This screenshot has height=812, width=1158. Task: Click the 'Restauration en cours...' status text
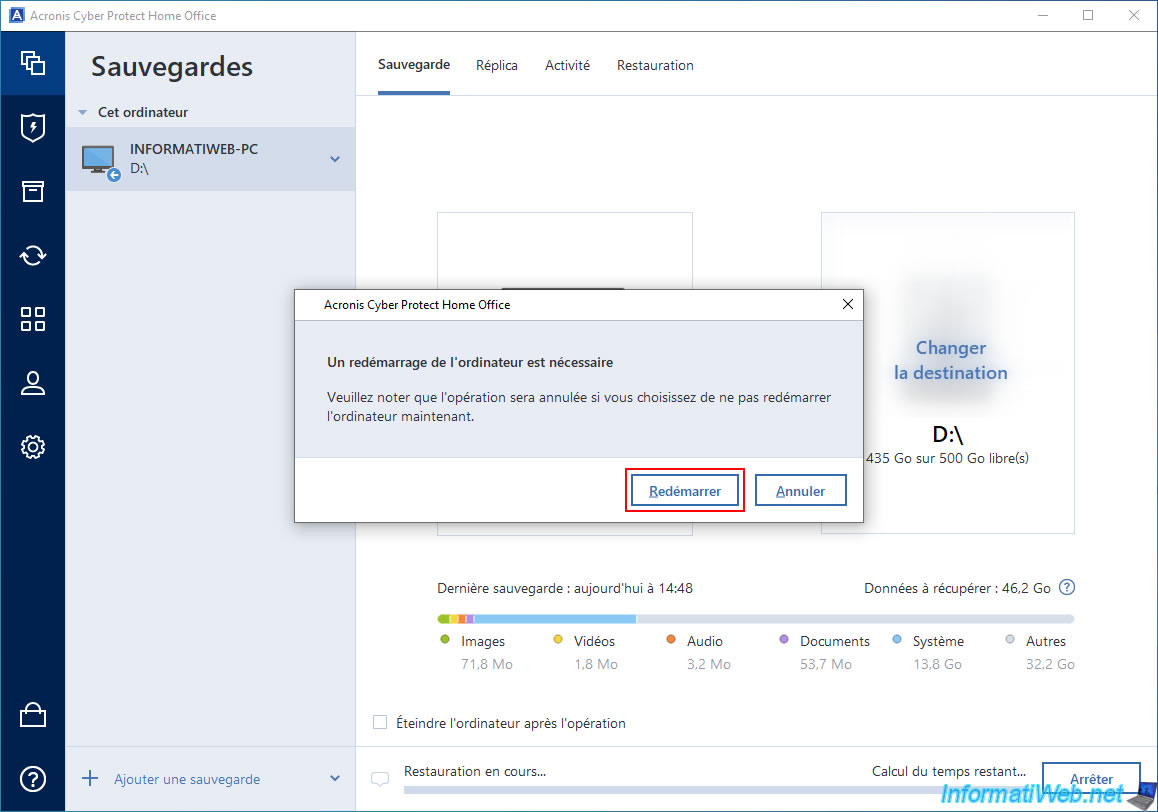(475, 771)
